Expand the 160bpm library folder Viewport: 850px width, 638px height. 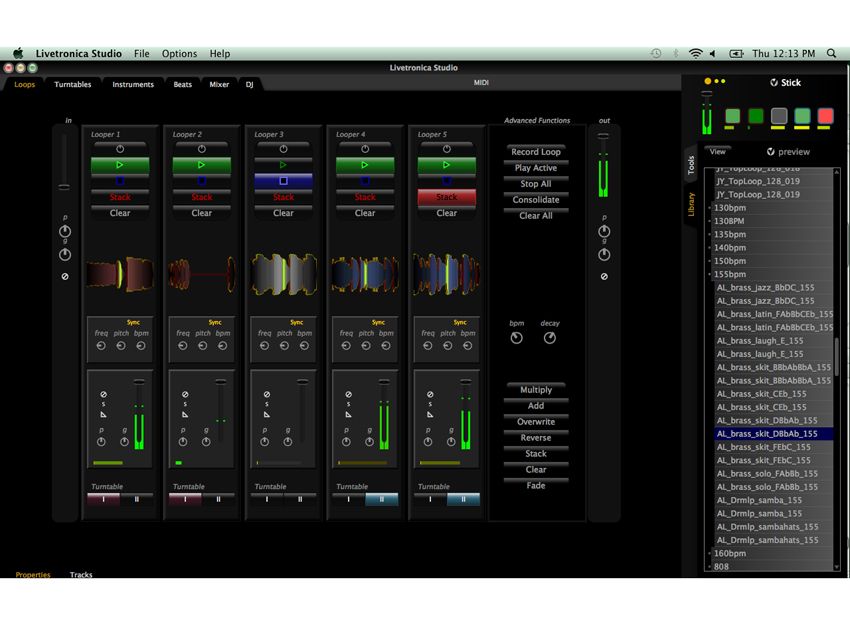[x=709, y=553]
